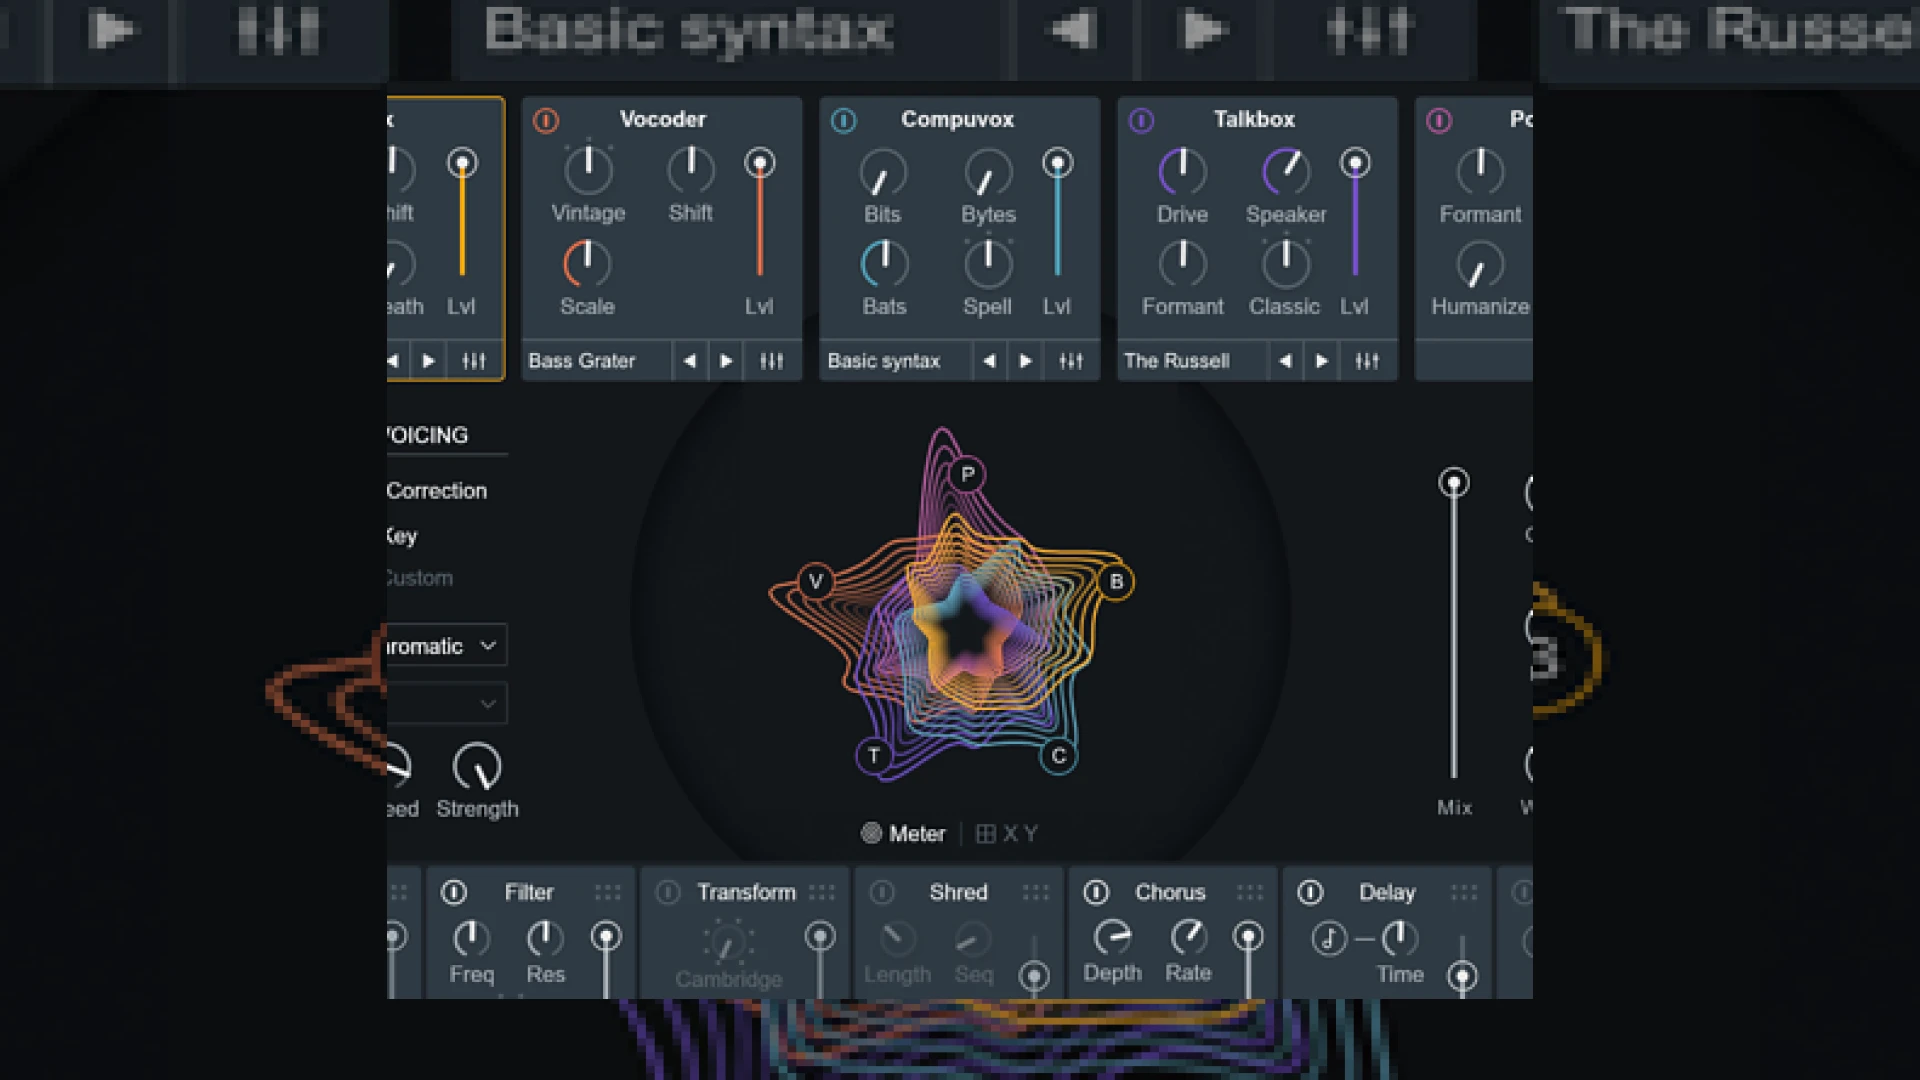Click Chorus effect drag handle dots

coord(1249,892)
